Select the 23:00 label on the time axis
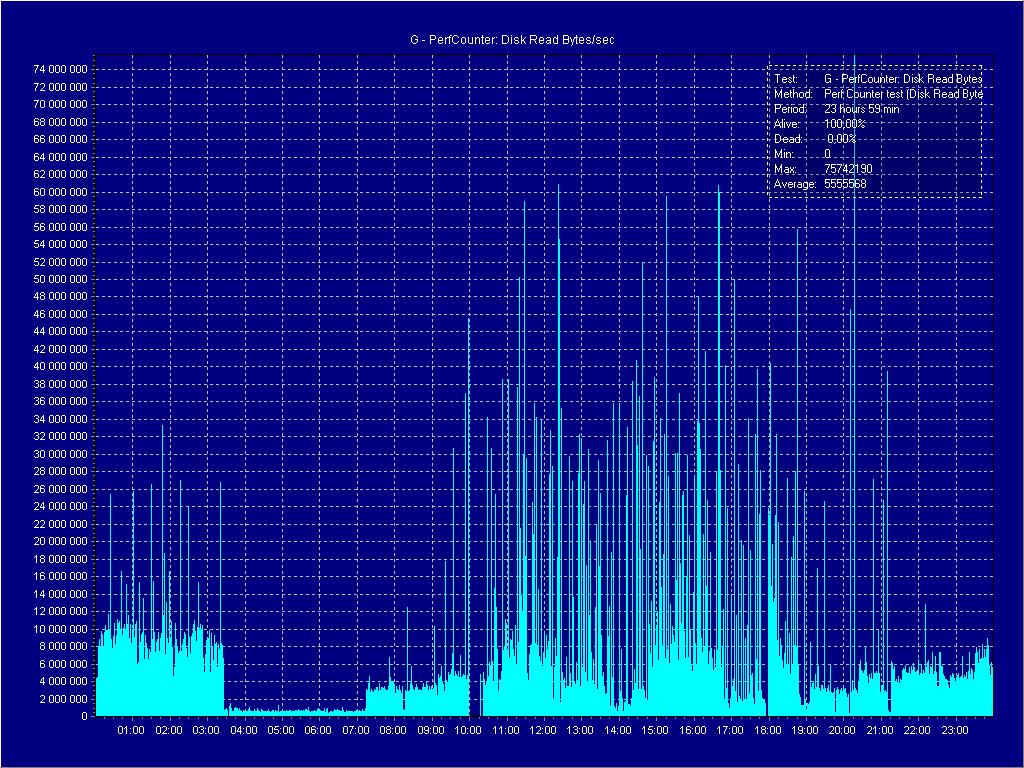Image resolution: width=1024 pixels, height=768 pixels. click(954, 730)
